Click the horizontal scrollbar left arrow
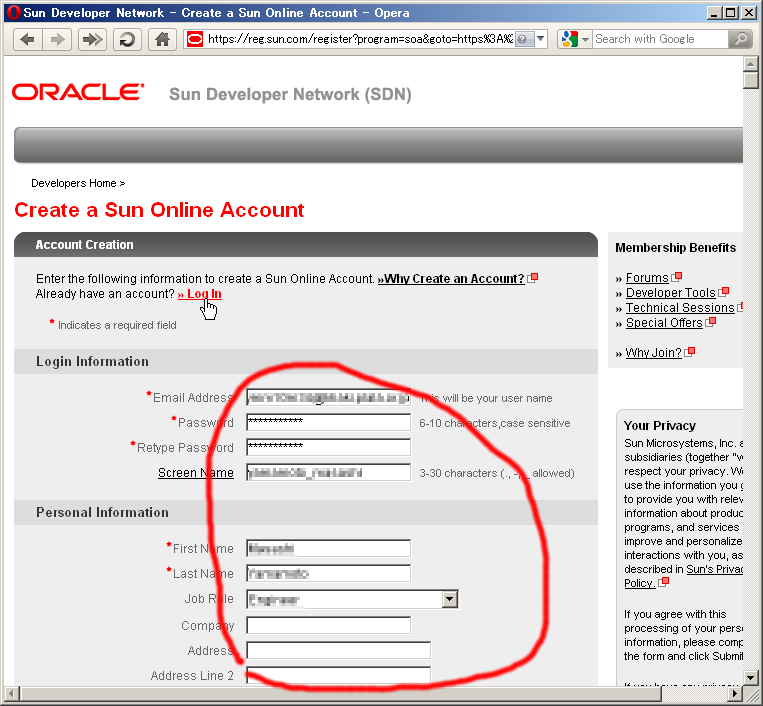This screenshot has width=763, height=706. [12, 693]
